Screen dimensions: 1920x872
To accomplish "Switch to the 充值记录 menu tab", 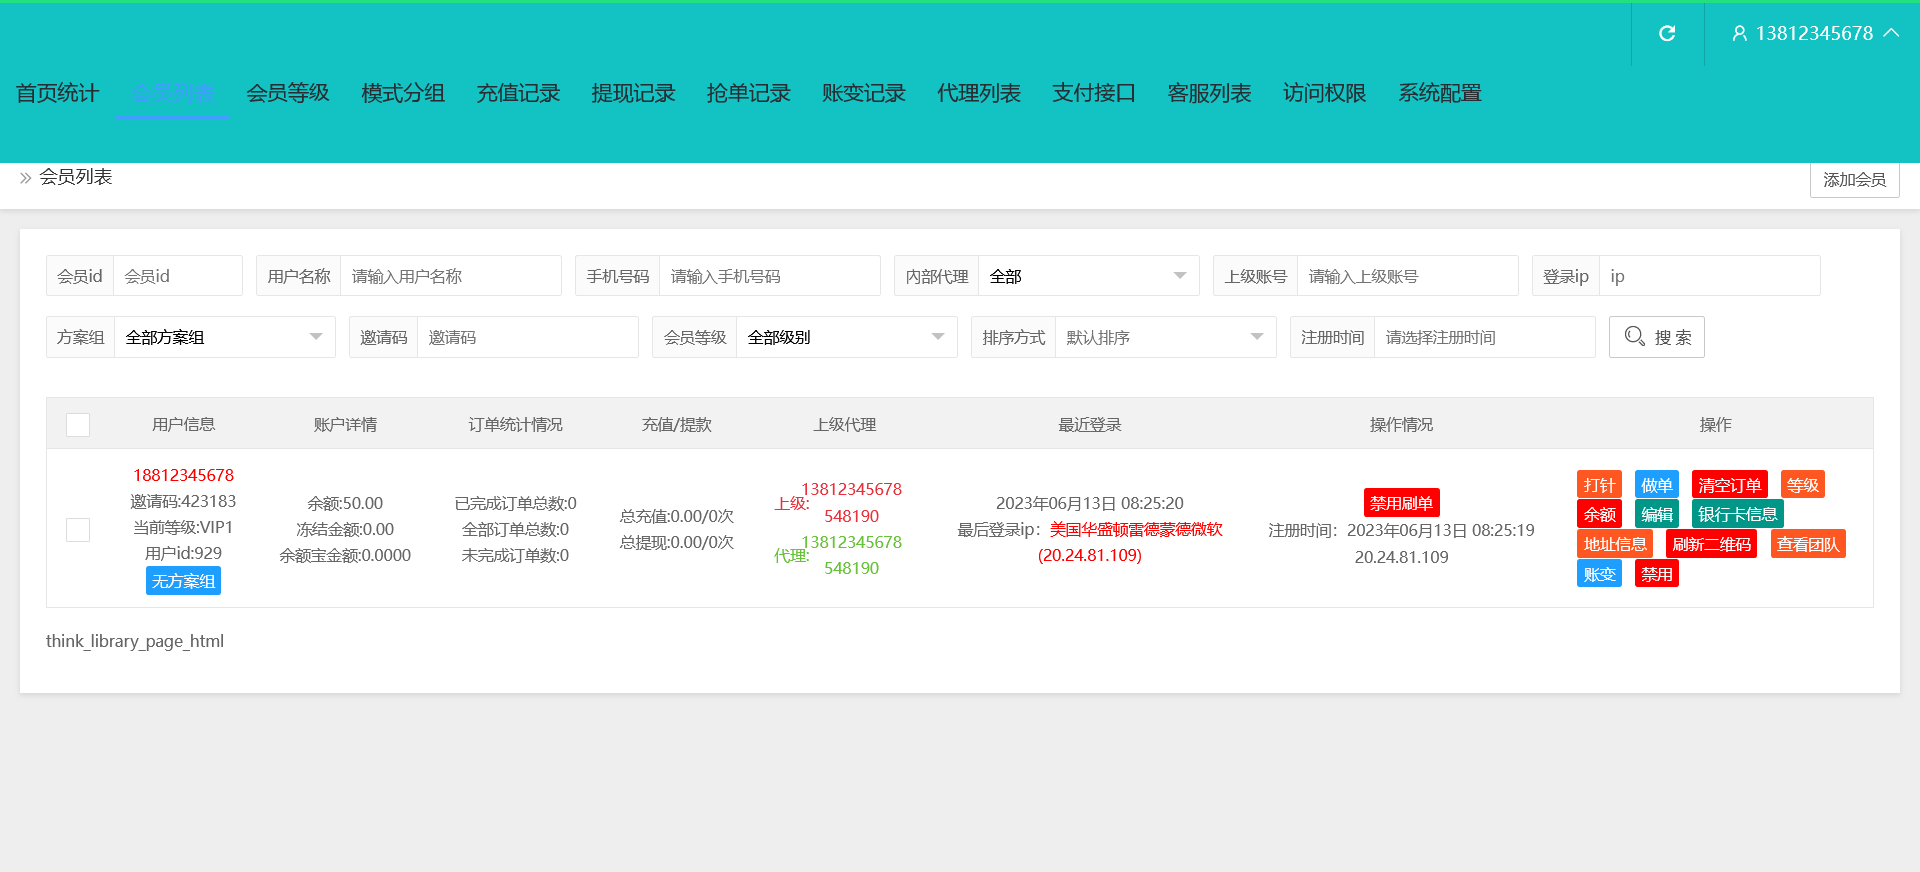I will pos(518,94).
